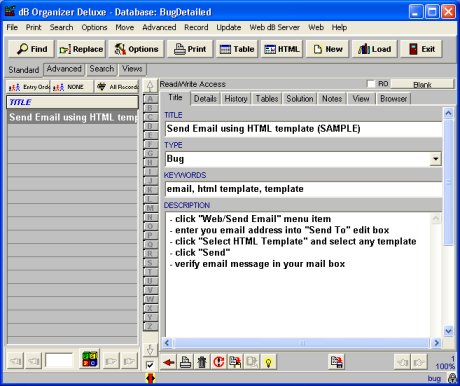Open the Notes tab
The height and width of the screenshot is (386, 460).
point(332,99)
